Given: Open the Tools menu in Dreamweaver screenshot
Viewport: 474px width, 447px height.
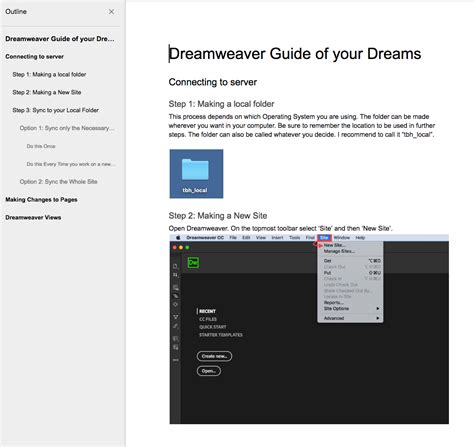Looking at the screenshot, I should (x=295, y=238).
